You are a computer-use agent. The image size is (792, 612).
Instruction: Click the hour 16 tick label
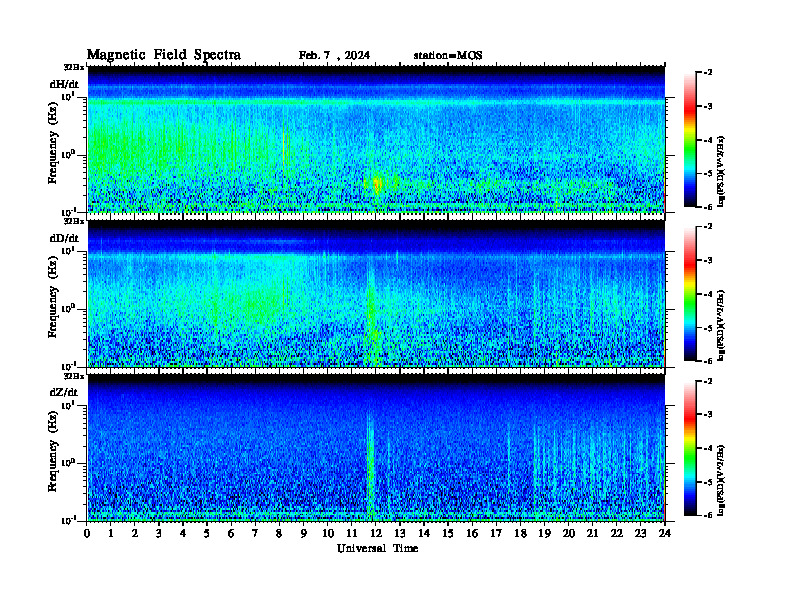coord(472,534)
